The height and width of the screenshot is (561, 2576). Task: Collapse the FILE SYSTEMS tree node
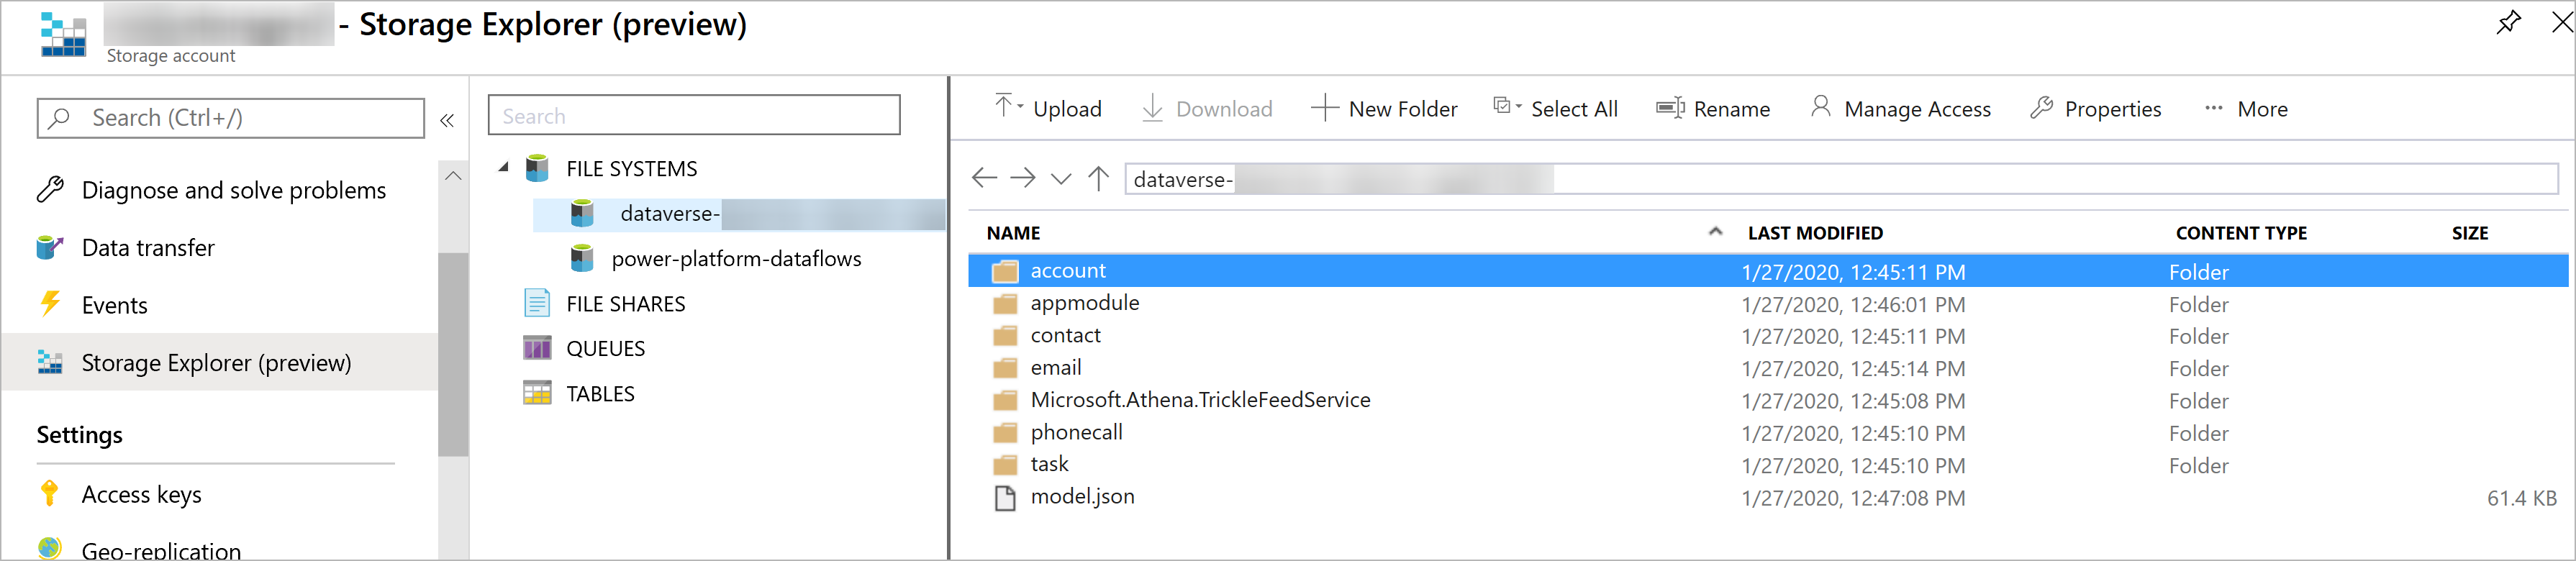(x=504, y=168)
